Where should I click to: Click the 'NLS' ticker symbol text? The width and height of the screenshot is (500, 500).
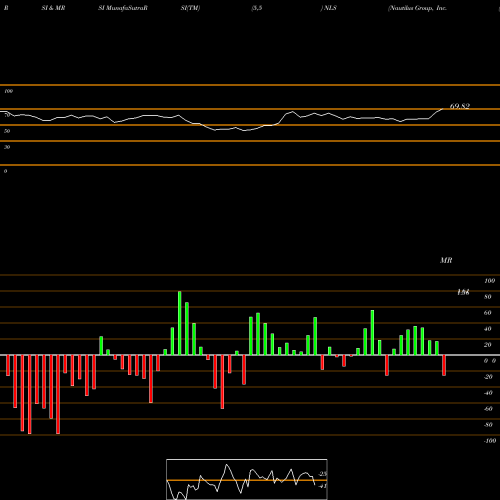pos(330,8)
